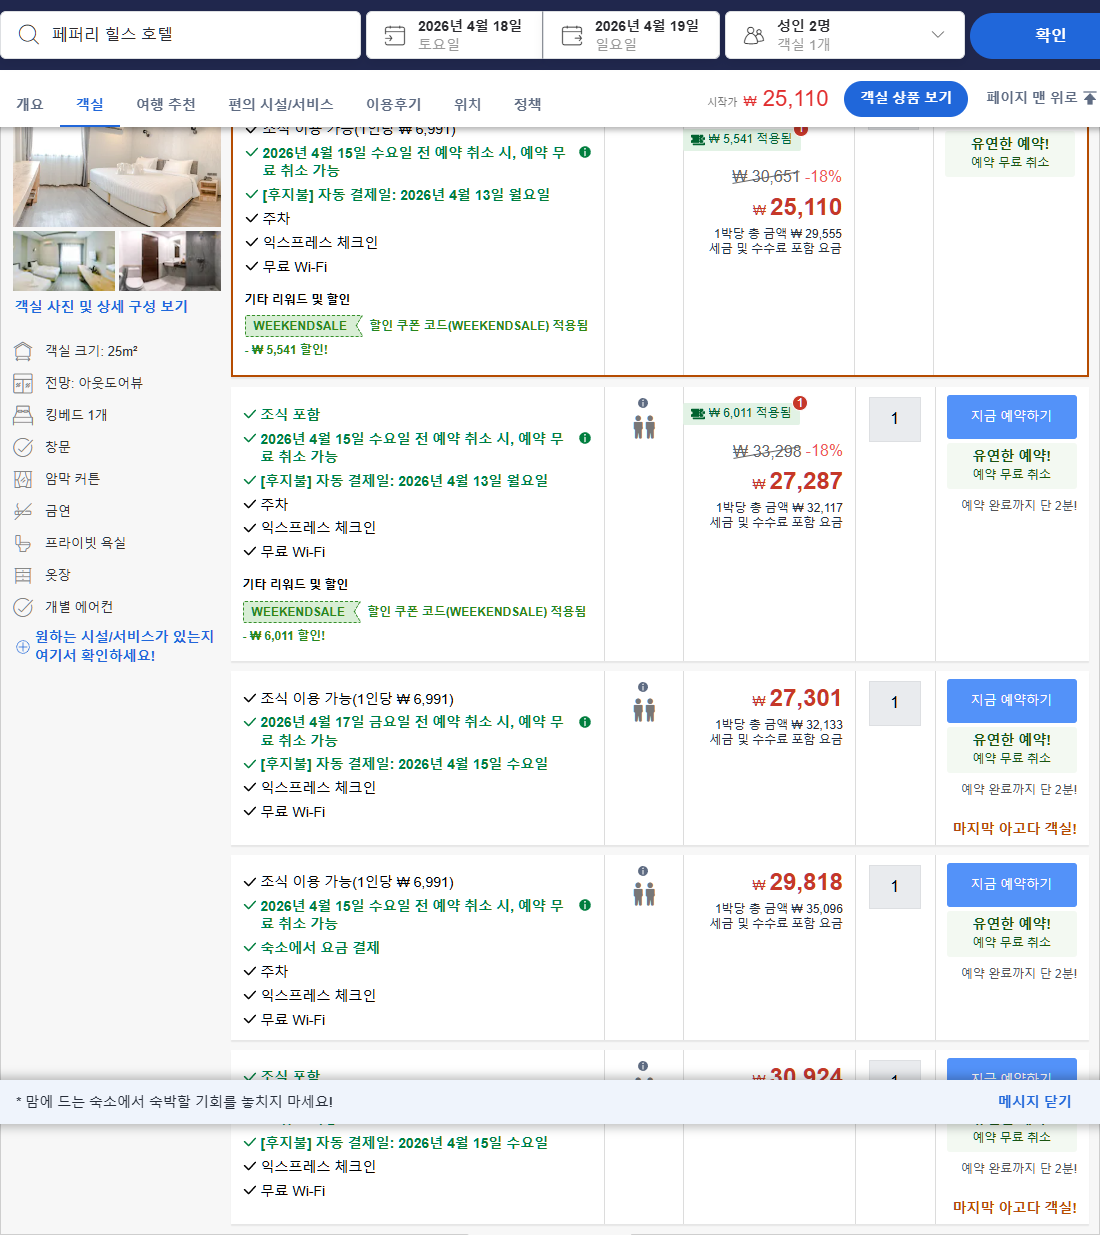Expand the guests and rooms dropdown arrow
Screen dimensions: 1100x1235
pyautogui.click(x=937, y=35)
